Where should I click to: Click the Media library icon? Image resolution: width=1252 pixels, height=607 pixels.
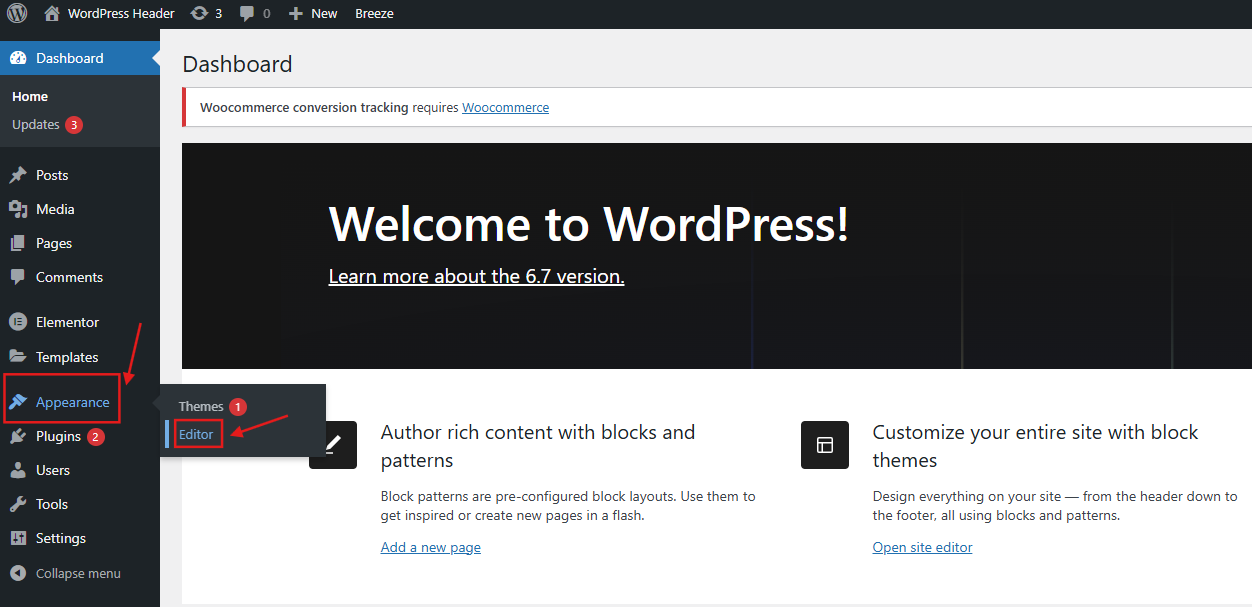pyautogui.click(x=18, y=209)
